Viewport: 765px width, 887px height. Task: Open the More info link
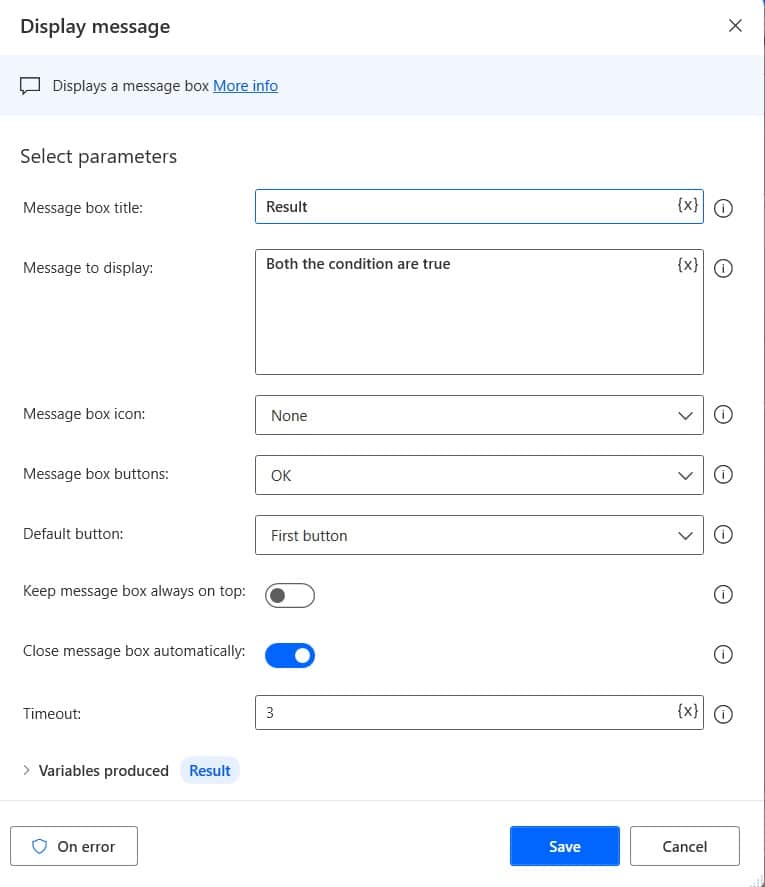[246, 86]
